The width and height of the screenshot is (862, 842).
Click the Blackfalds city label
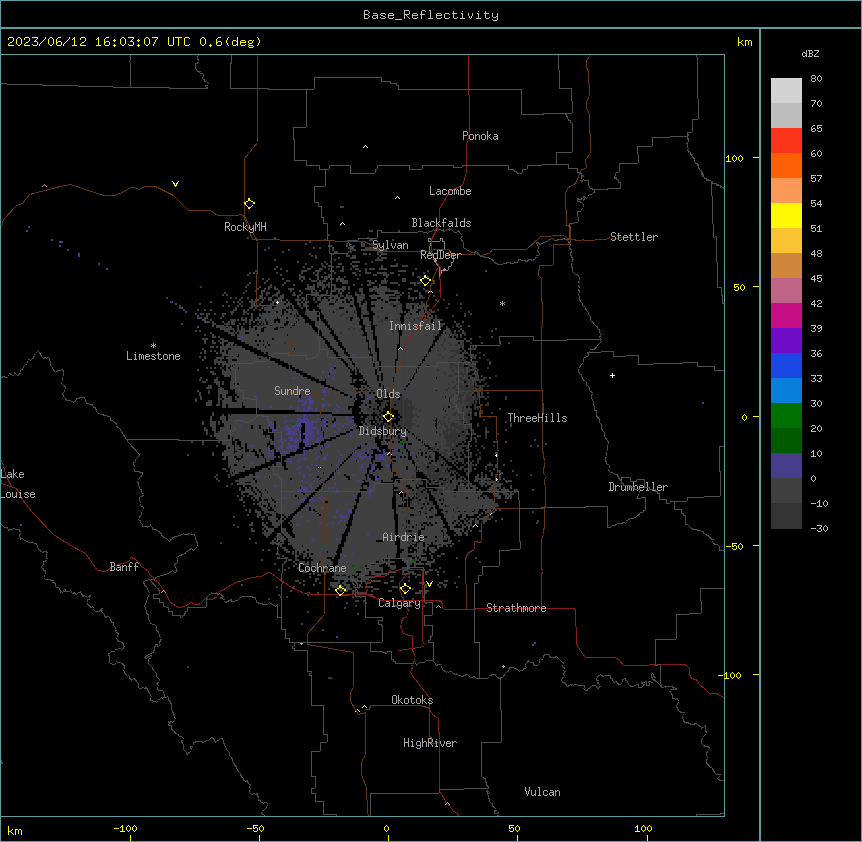(x=441, y=223)
